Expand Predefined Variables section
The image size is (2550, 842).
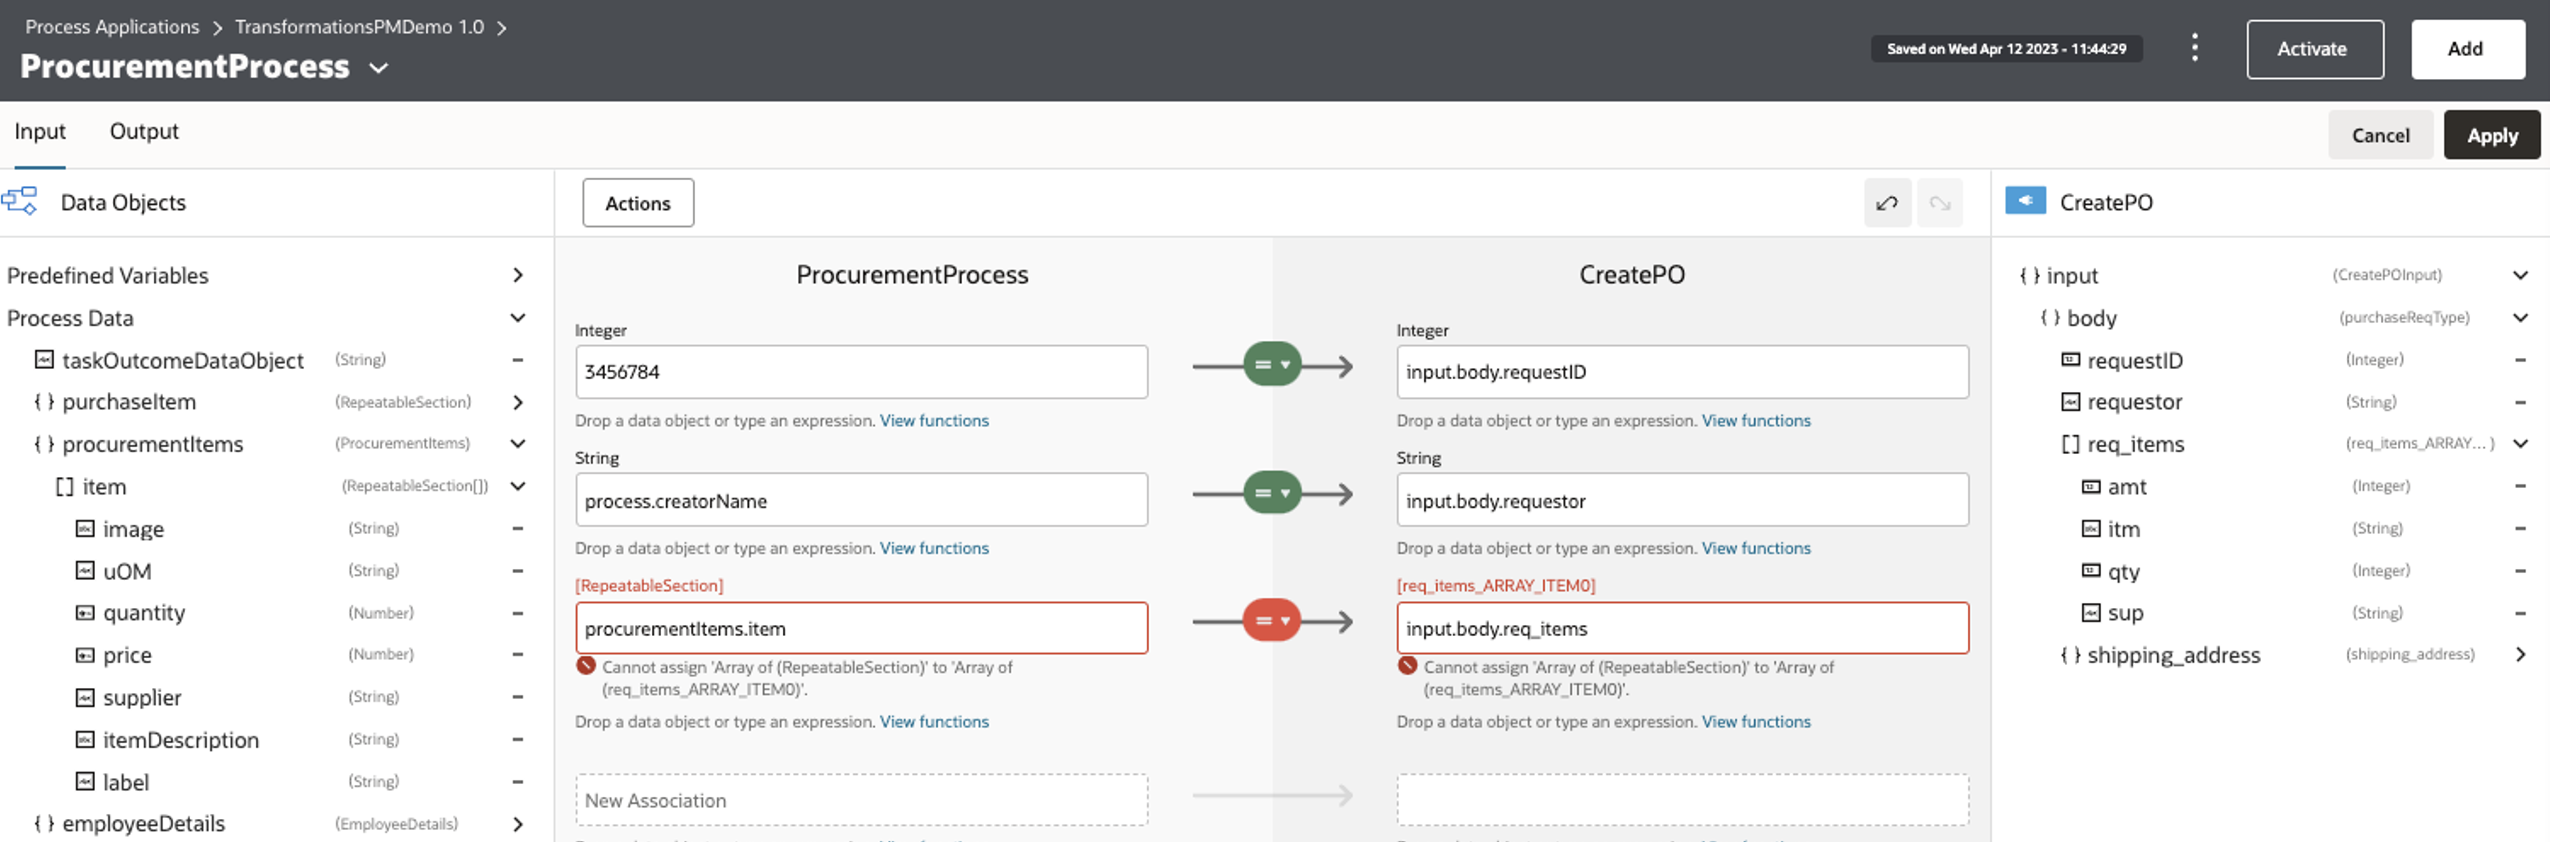[x=518, y=275]
